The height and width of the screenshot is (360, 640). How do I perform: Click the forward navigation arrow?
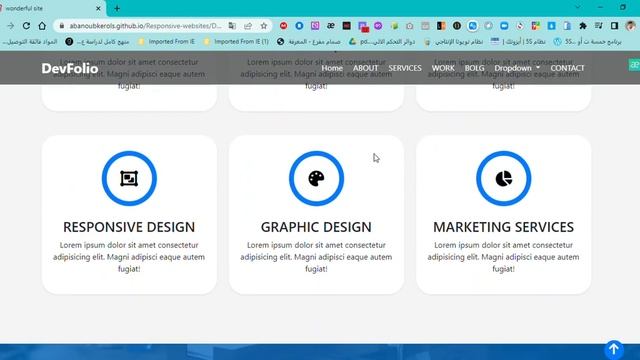(x=11, y=26)
